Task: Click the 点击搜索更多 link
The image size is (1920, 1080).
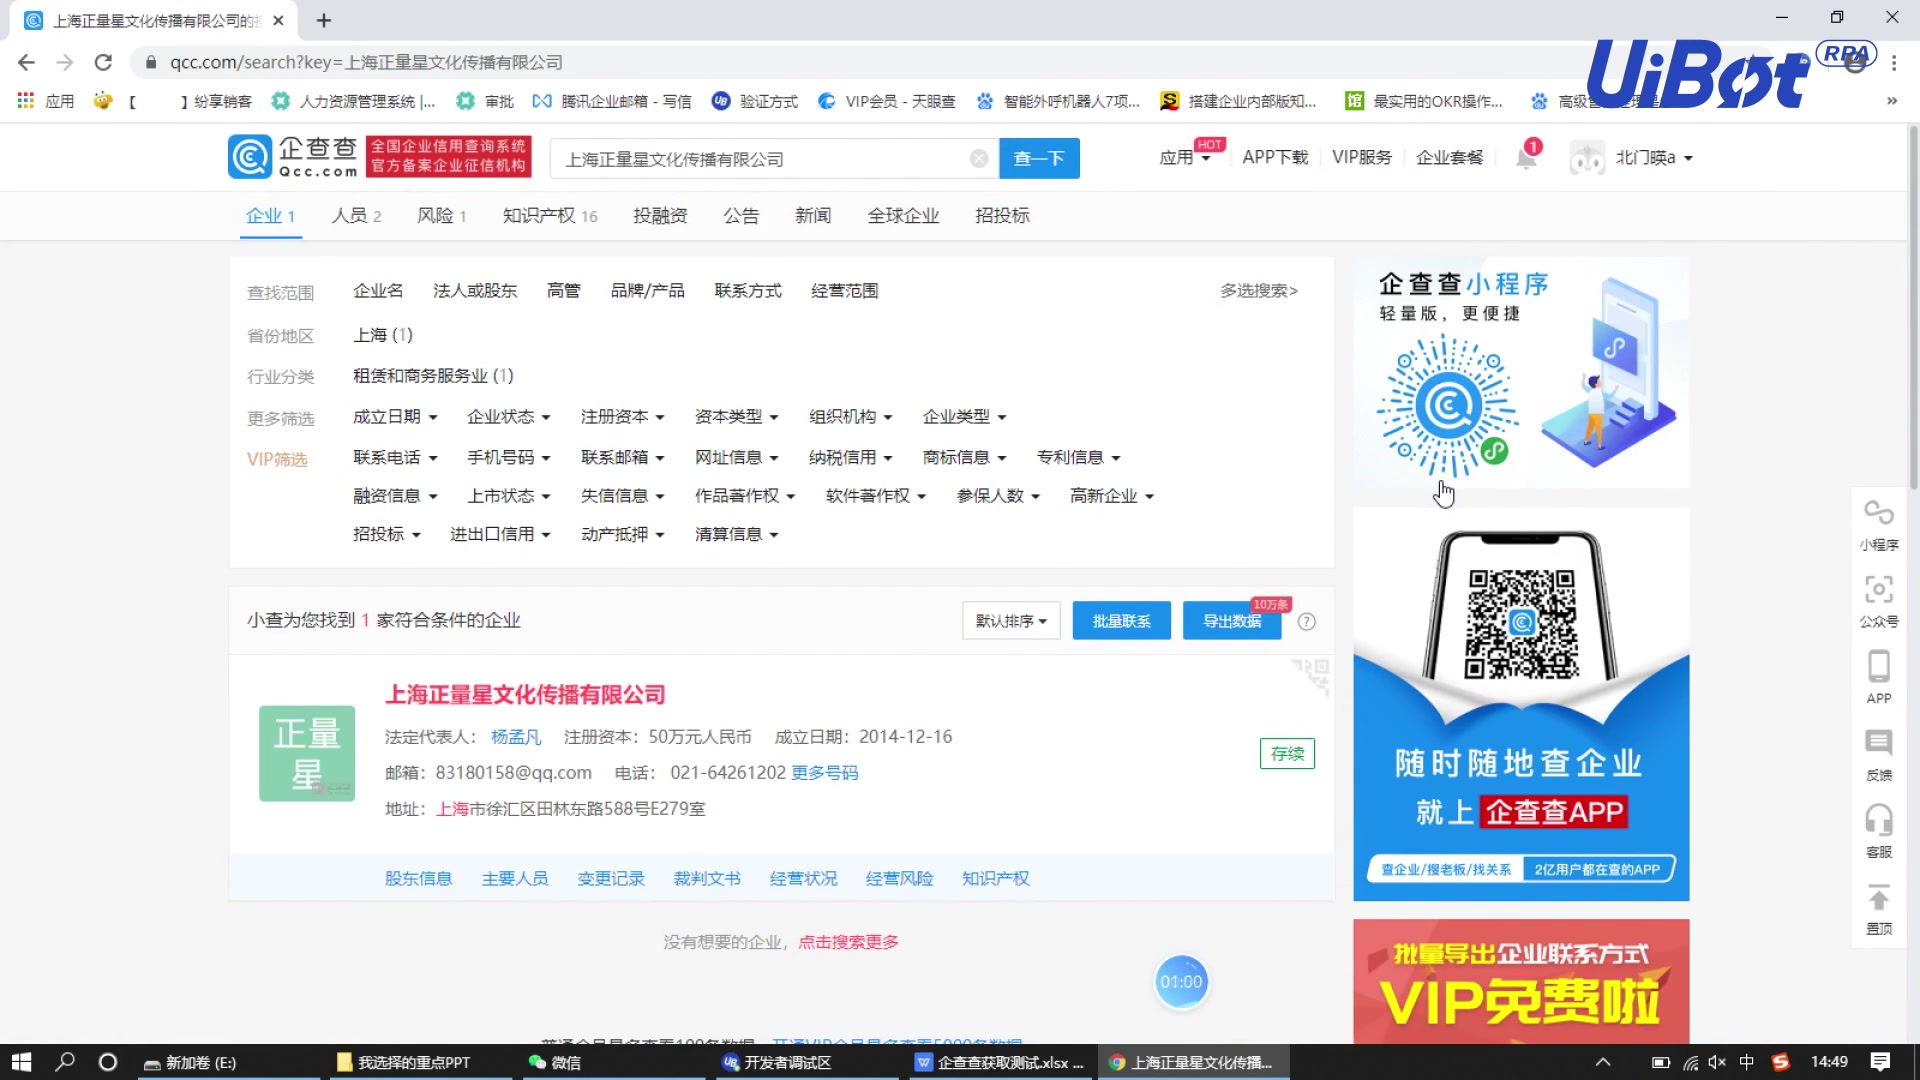Action: coord(848,942)
